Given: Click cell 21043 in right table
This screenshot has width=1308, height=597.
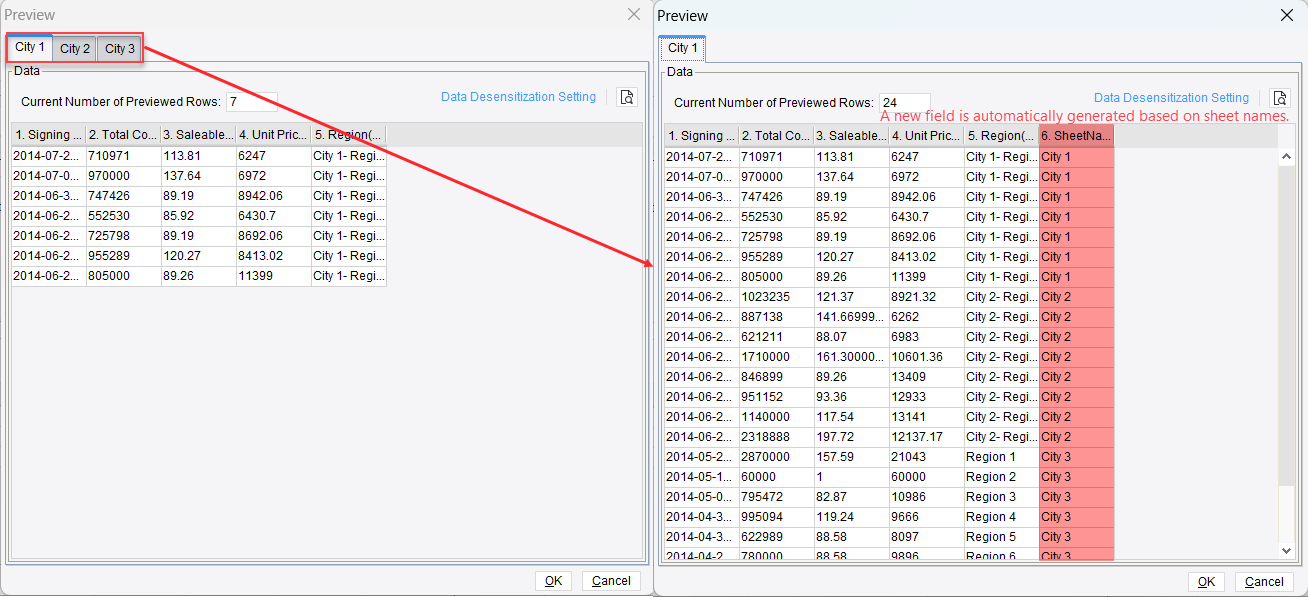Looking at the screenshot, I should pyautogui.click(x=926, y=457).
